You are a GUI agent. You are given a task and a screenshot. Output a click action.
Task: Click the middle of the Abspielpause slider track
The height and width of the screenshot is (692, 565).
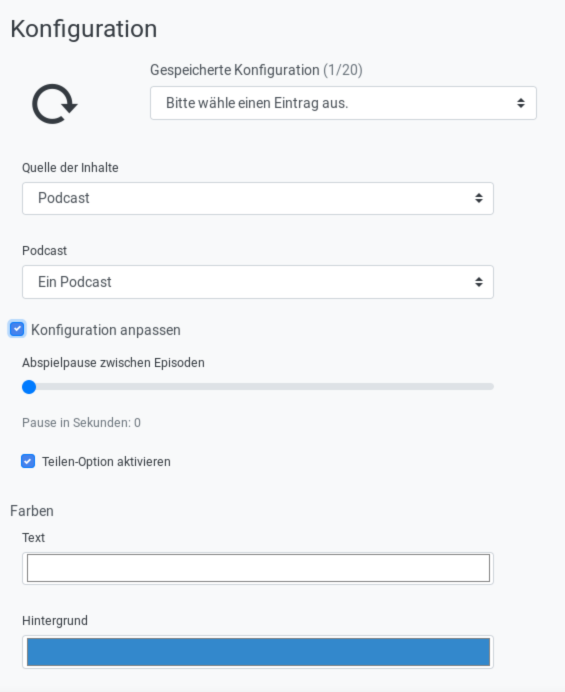tap(258, 387)
